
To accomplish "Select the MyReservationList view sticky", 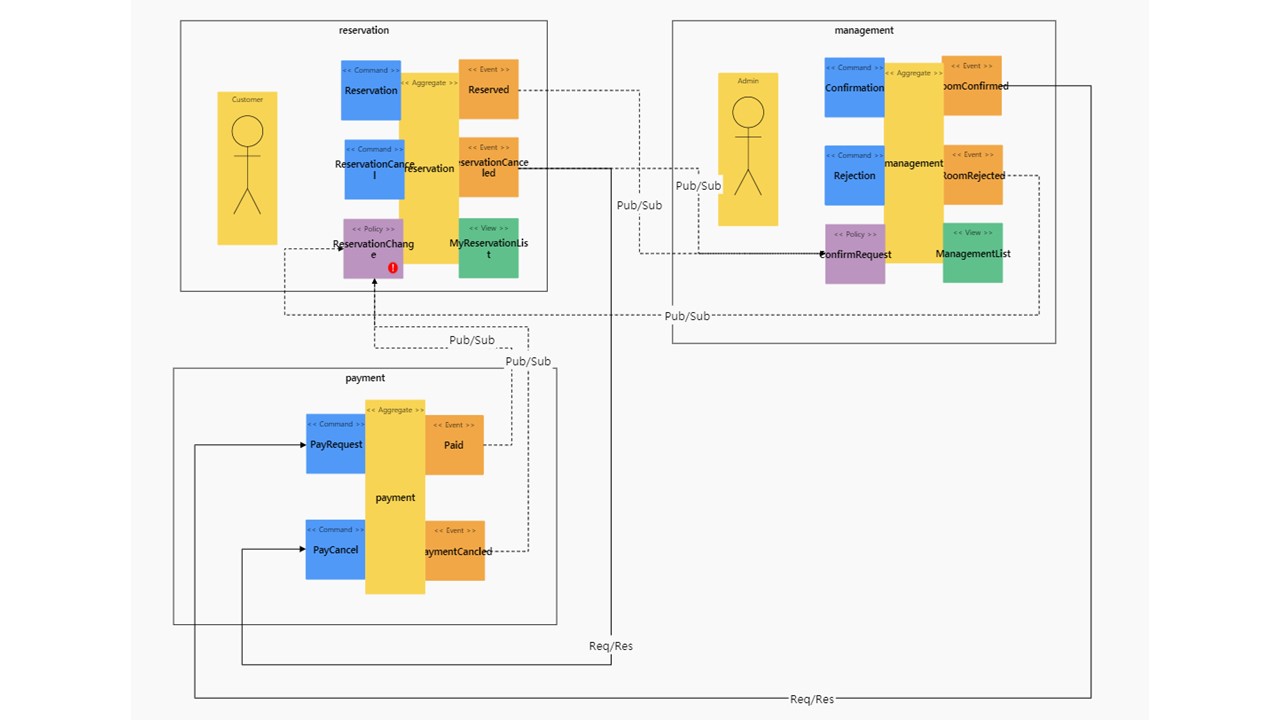I will click(488, 248).
